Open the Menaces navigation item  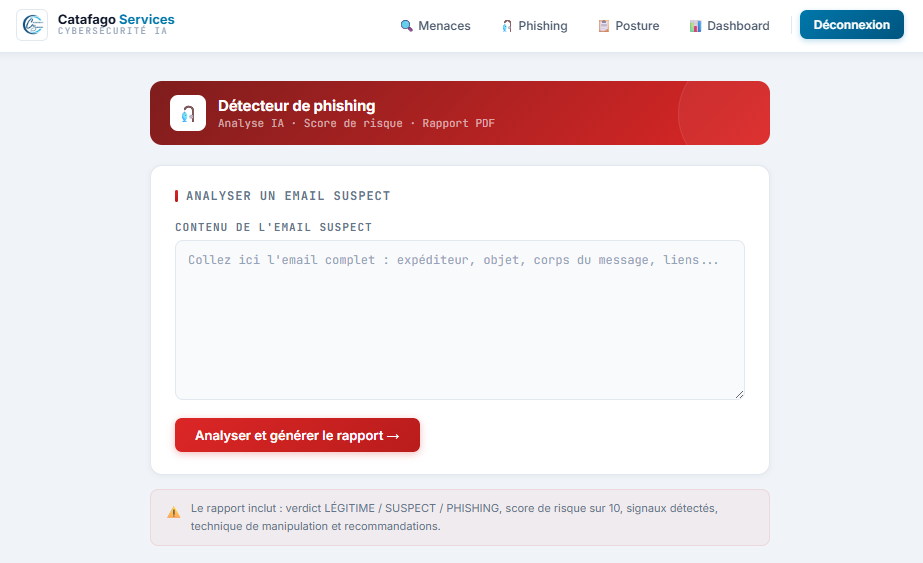tap(436, 26)
